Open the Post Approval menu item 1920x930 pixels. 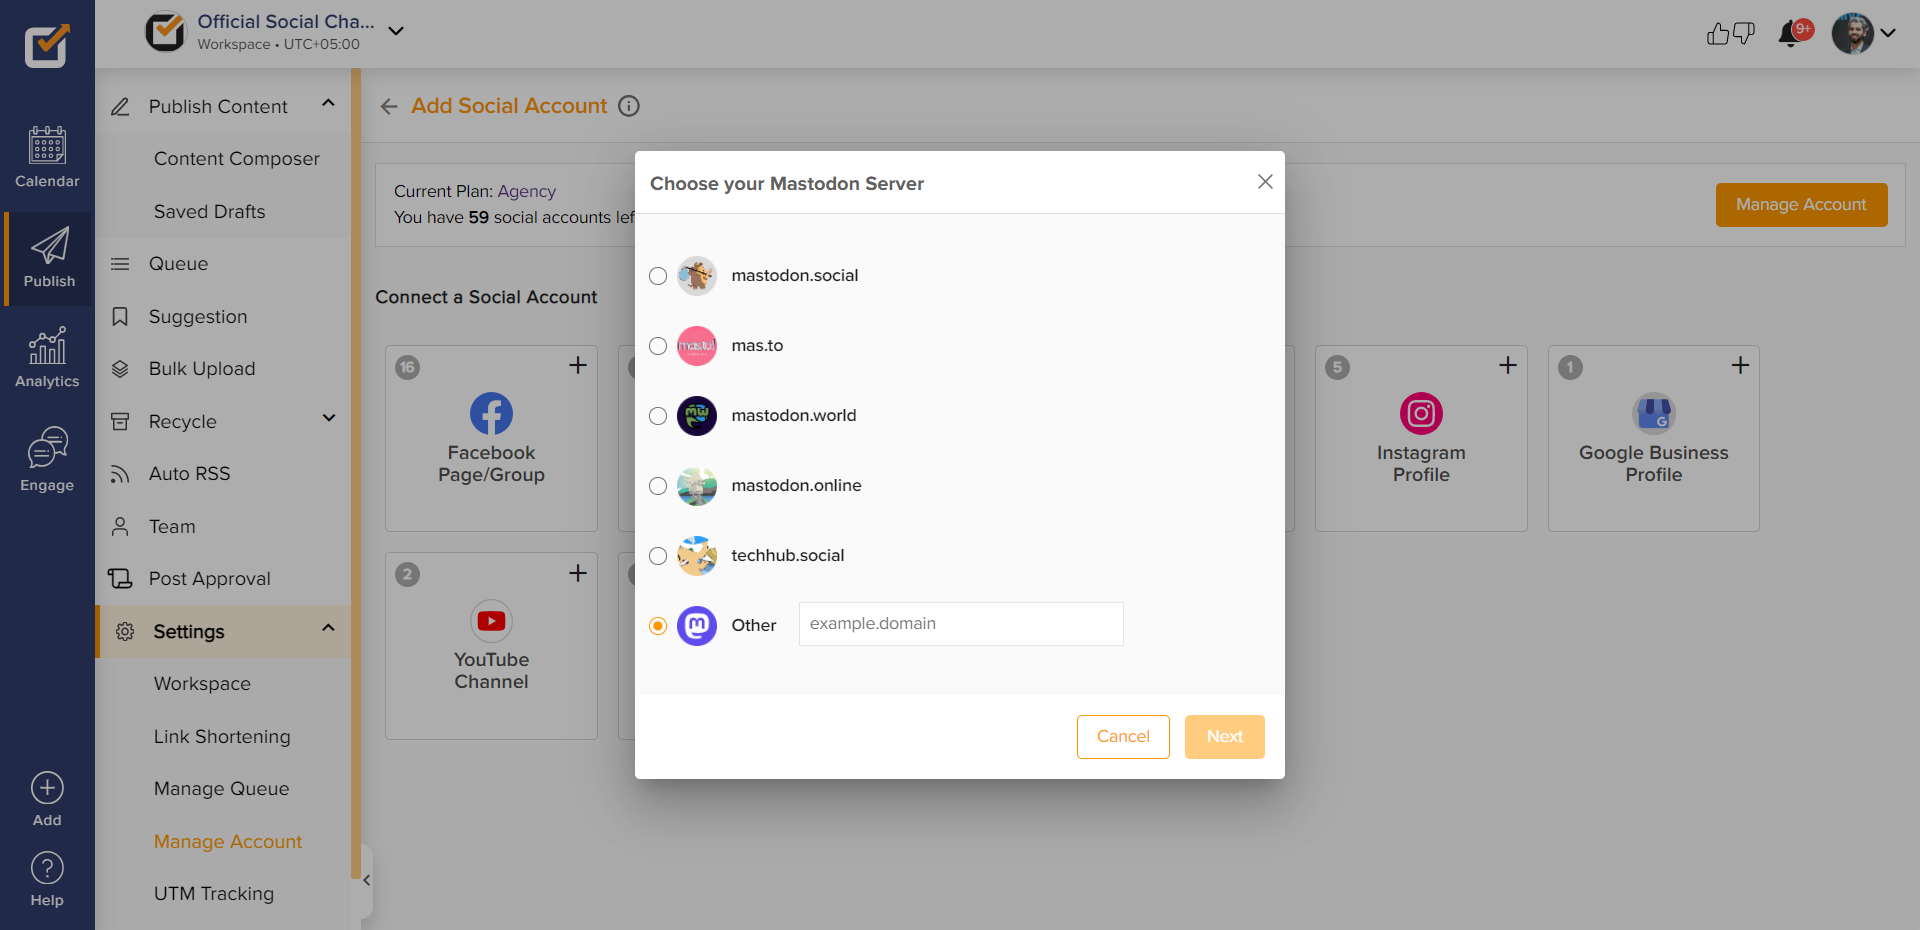pyautogui.click(x=209, y=579)
